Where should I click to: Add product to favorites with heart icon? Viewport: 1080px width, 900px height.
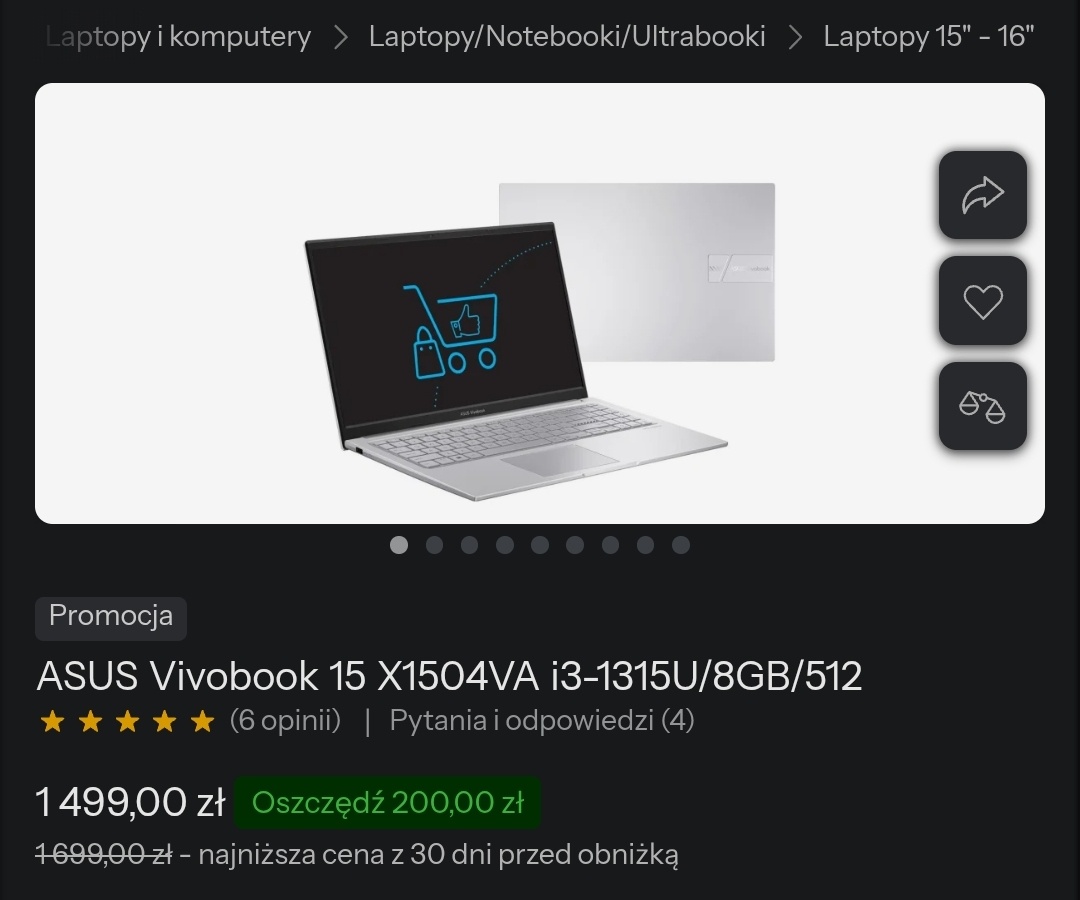[983, 301]
